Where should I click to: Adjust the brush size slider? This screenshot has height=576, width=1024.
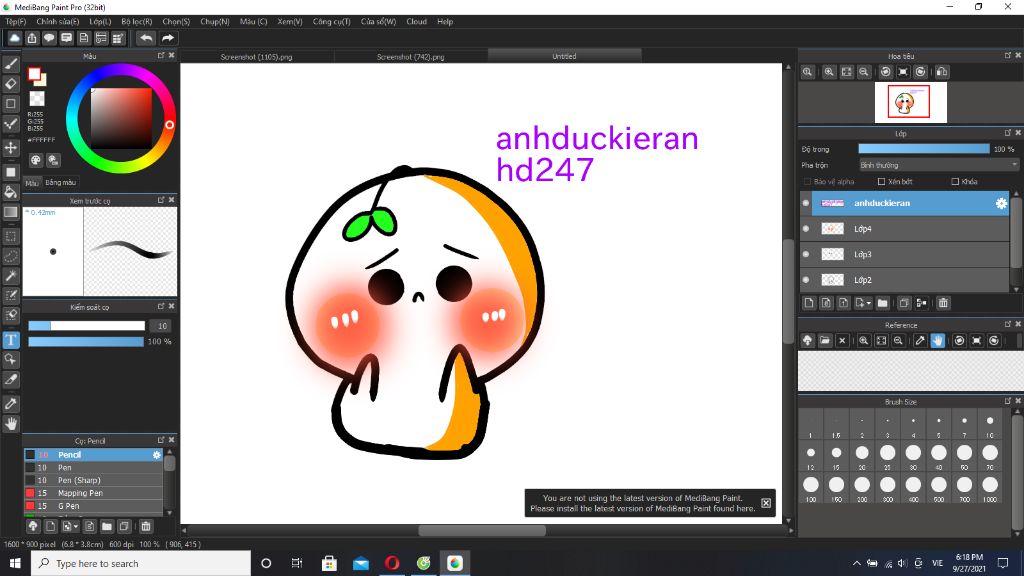pyautogui.click(x=86, y=325)
